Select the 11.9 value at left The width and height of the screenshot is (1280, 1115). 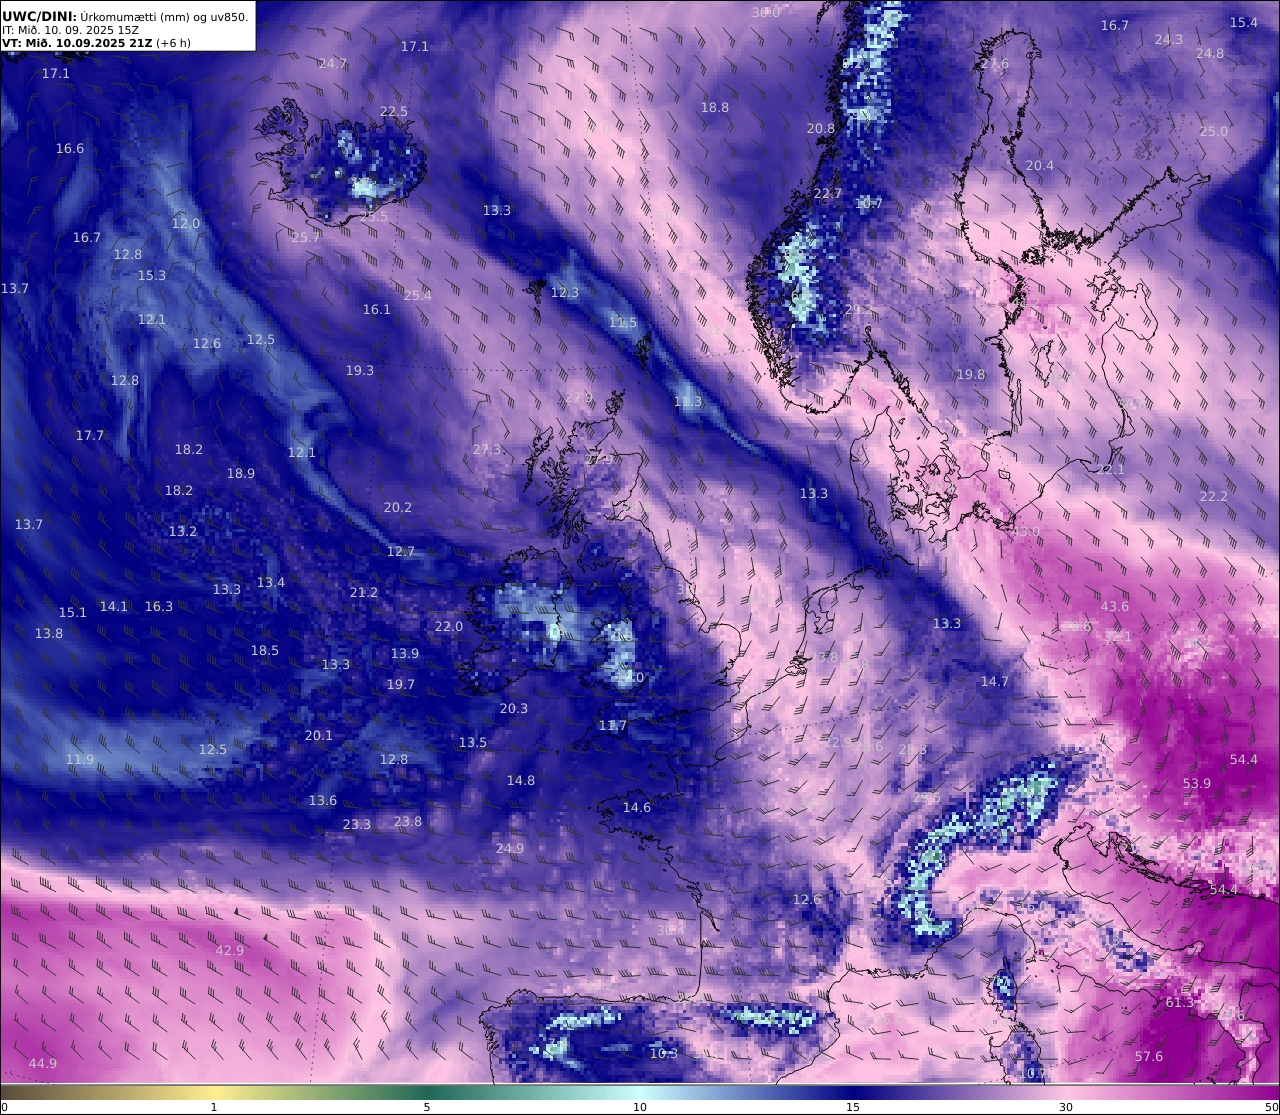point(80,759)
